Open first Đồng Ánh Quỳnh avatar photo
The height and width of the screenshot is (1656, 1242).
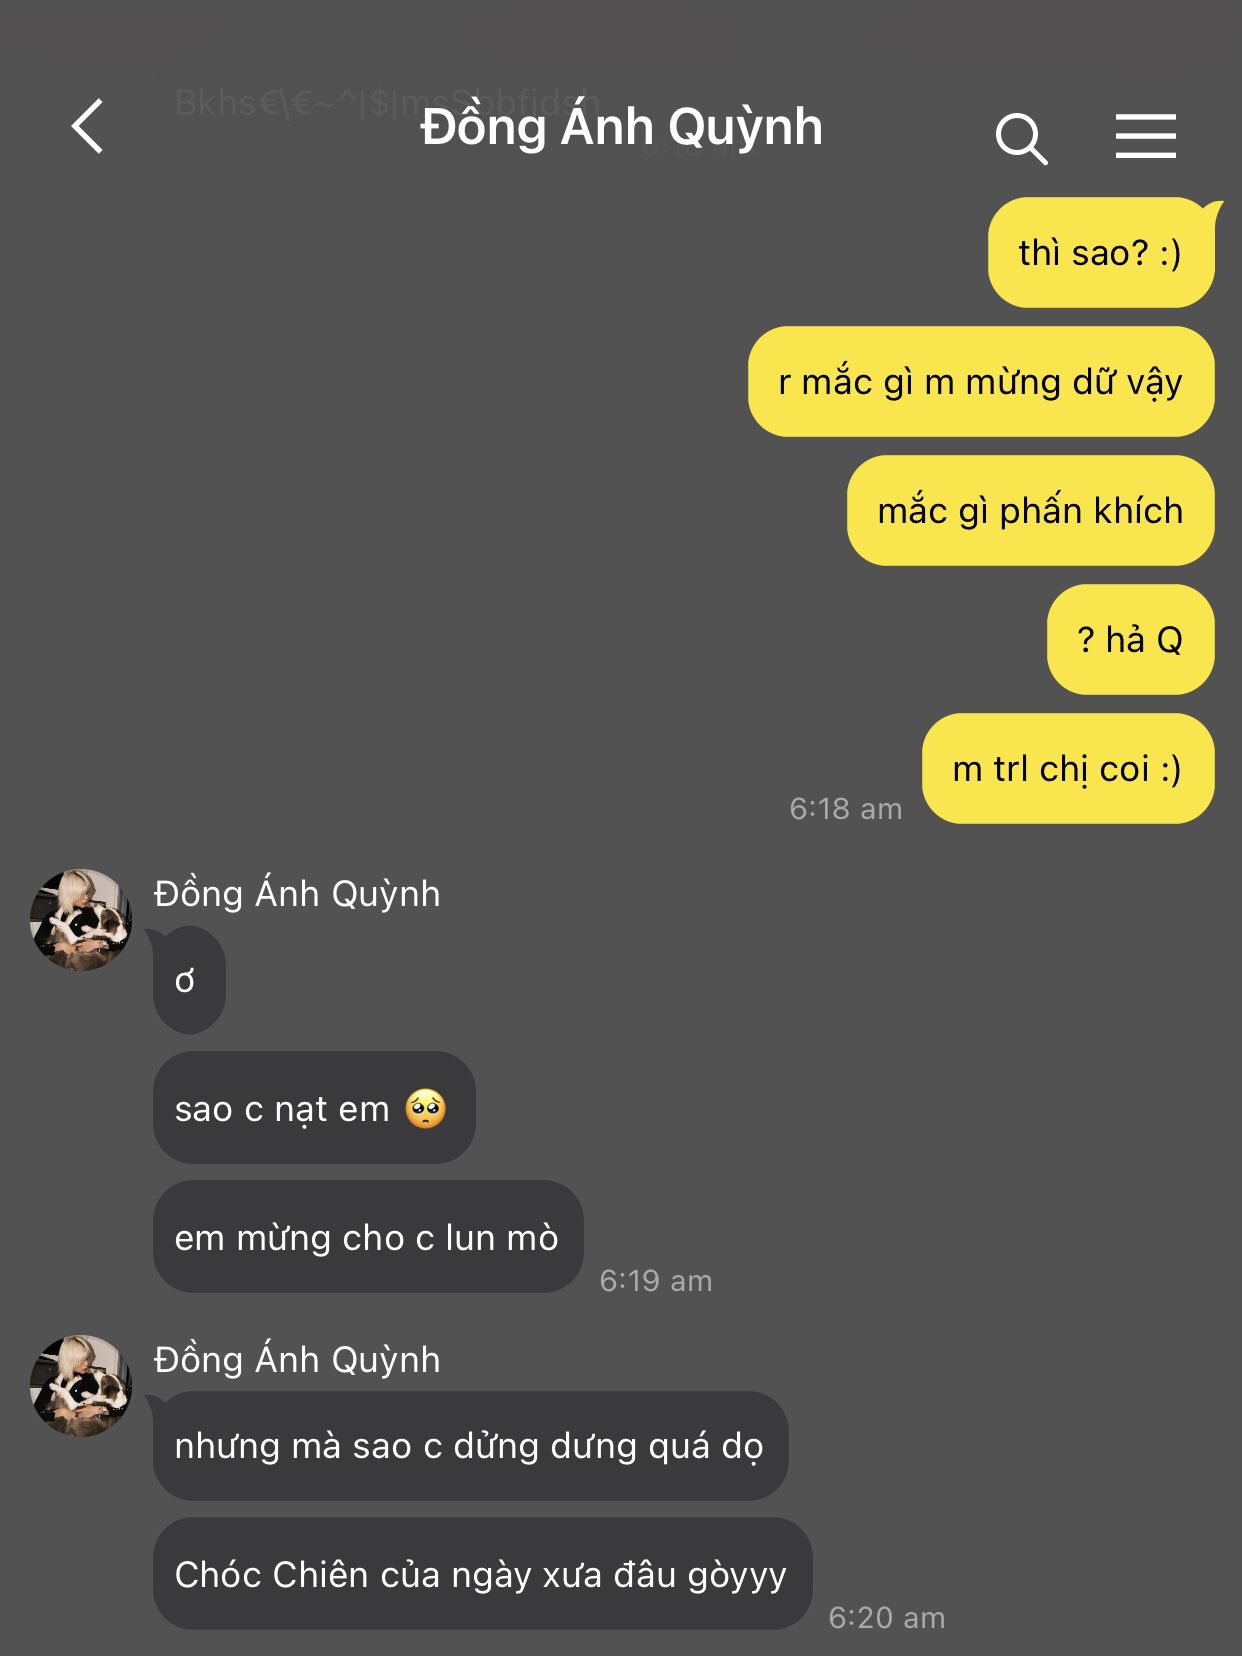coord(81,919)
